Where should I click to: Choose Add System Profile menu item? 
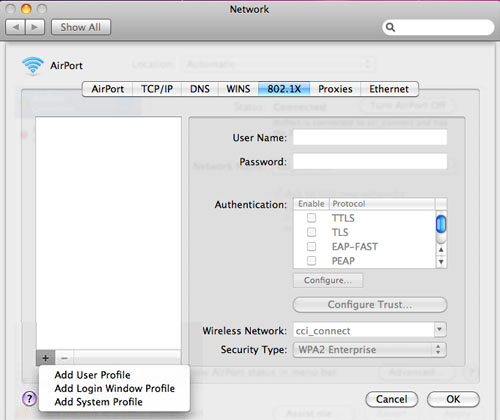click(114, 402)
